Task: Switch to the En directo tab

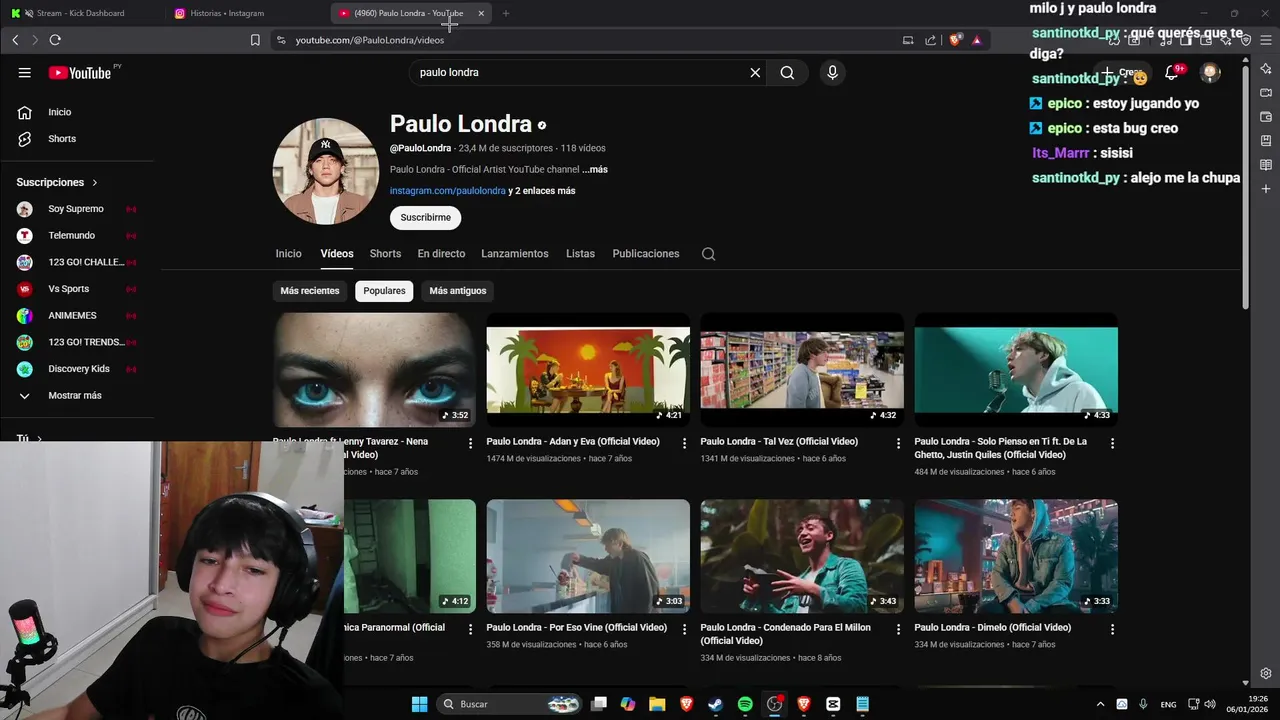Action: pos(441,254)
